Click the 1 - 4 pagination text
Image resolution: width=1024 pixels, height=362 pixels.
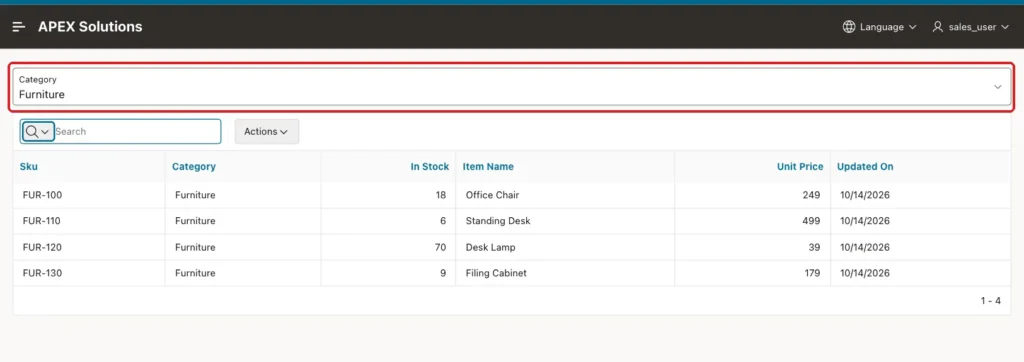[991, 301]
